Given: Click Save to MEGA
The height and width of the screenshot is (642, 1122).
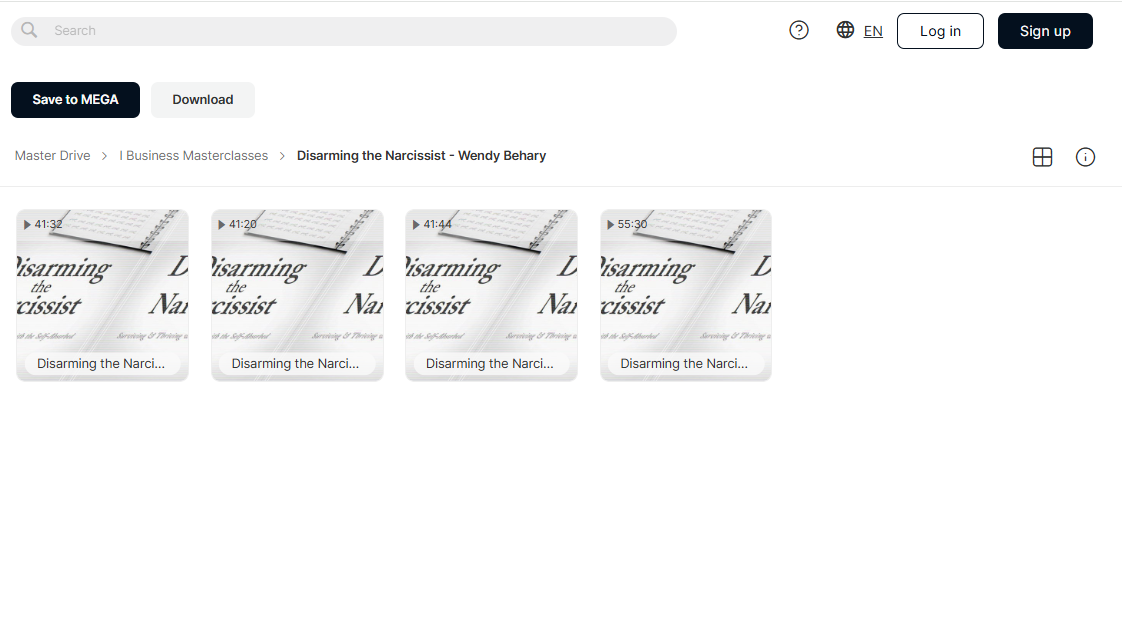Looking at the screenshot, I should [x=75, y=99].
